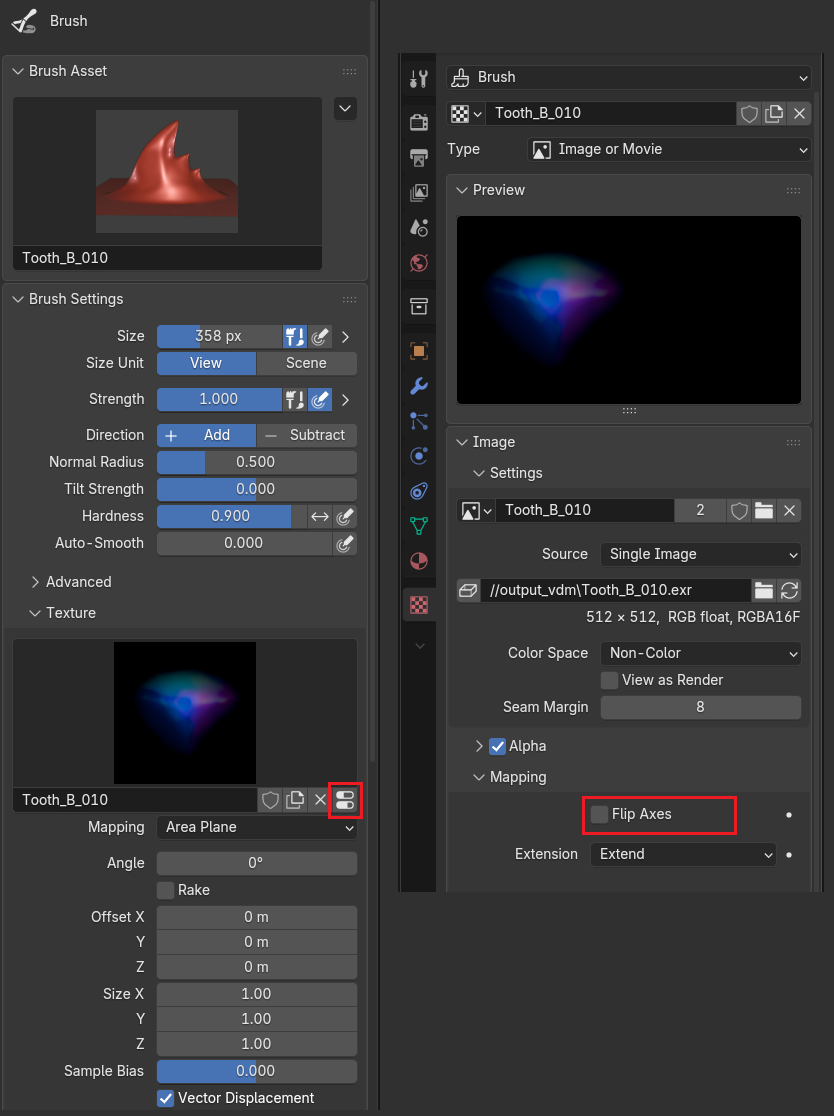Open the Material properties tab icon

tap(419, 561)
